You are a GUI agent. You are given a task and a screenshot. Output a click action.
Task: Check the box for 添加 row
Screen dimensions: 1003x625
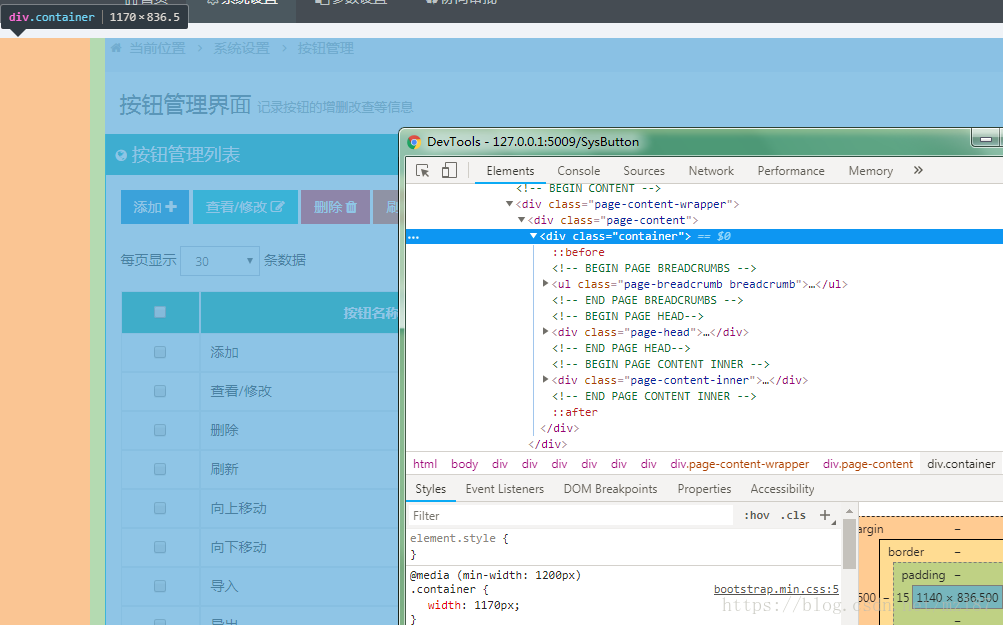coord(160,352)
